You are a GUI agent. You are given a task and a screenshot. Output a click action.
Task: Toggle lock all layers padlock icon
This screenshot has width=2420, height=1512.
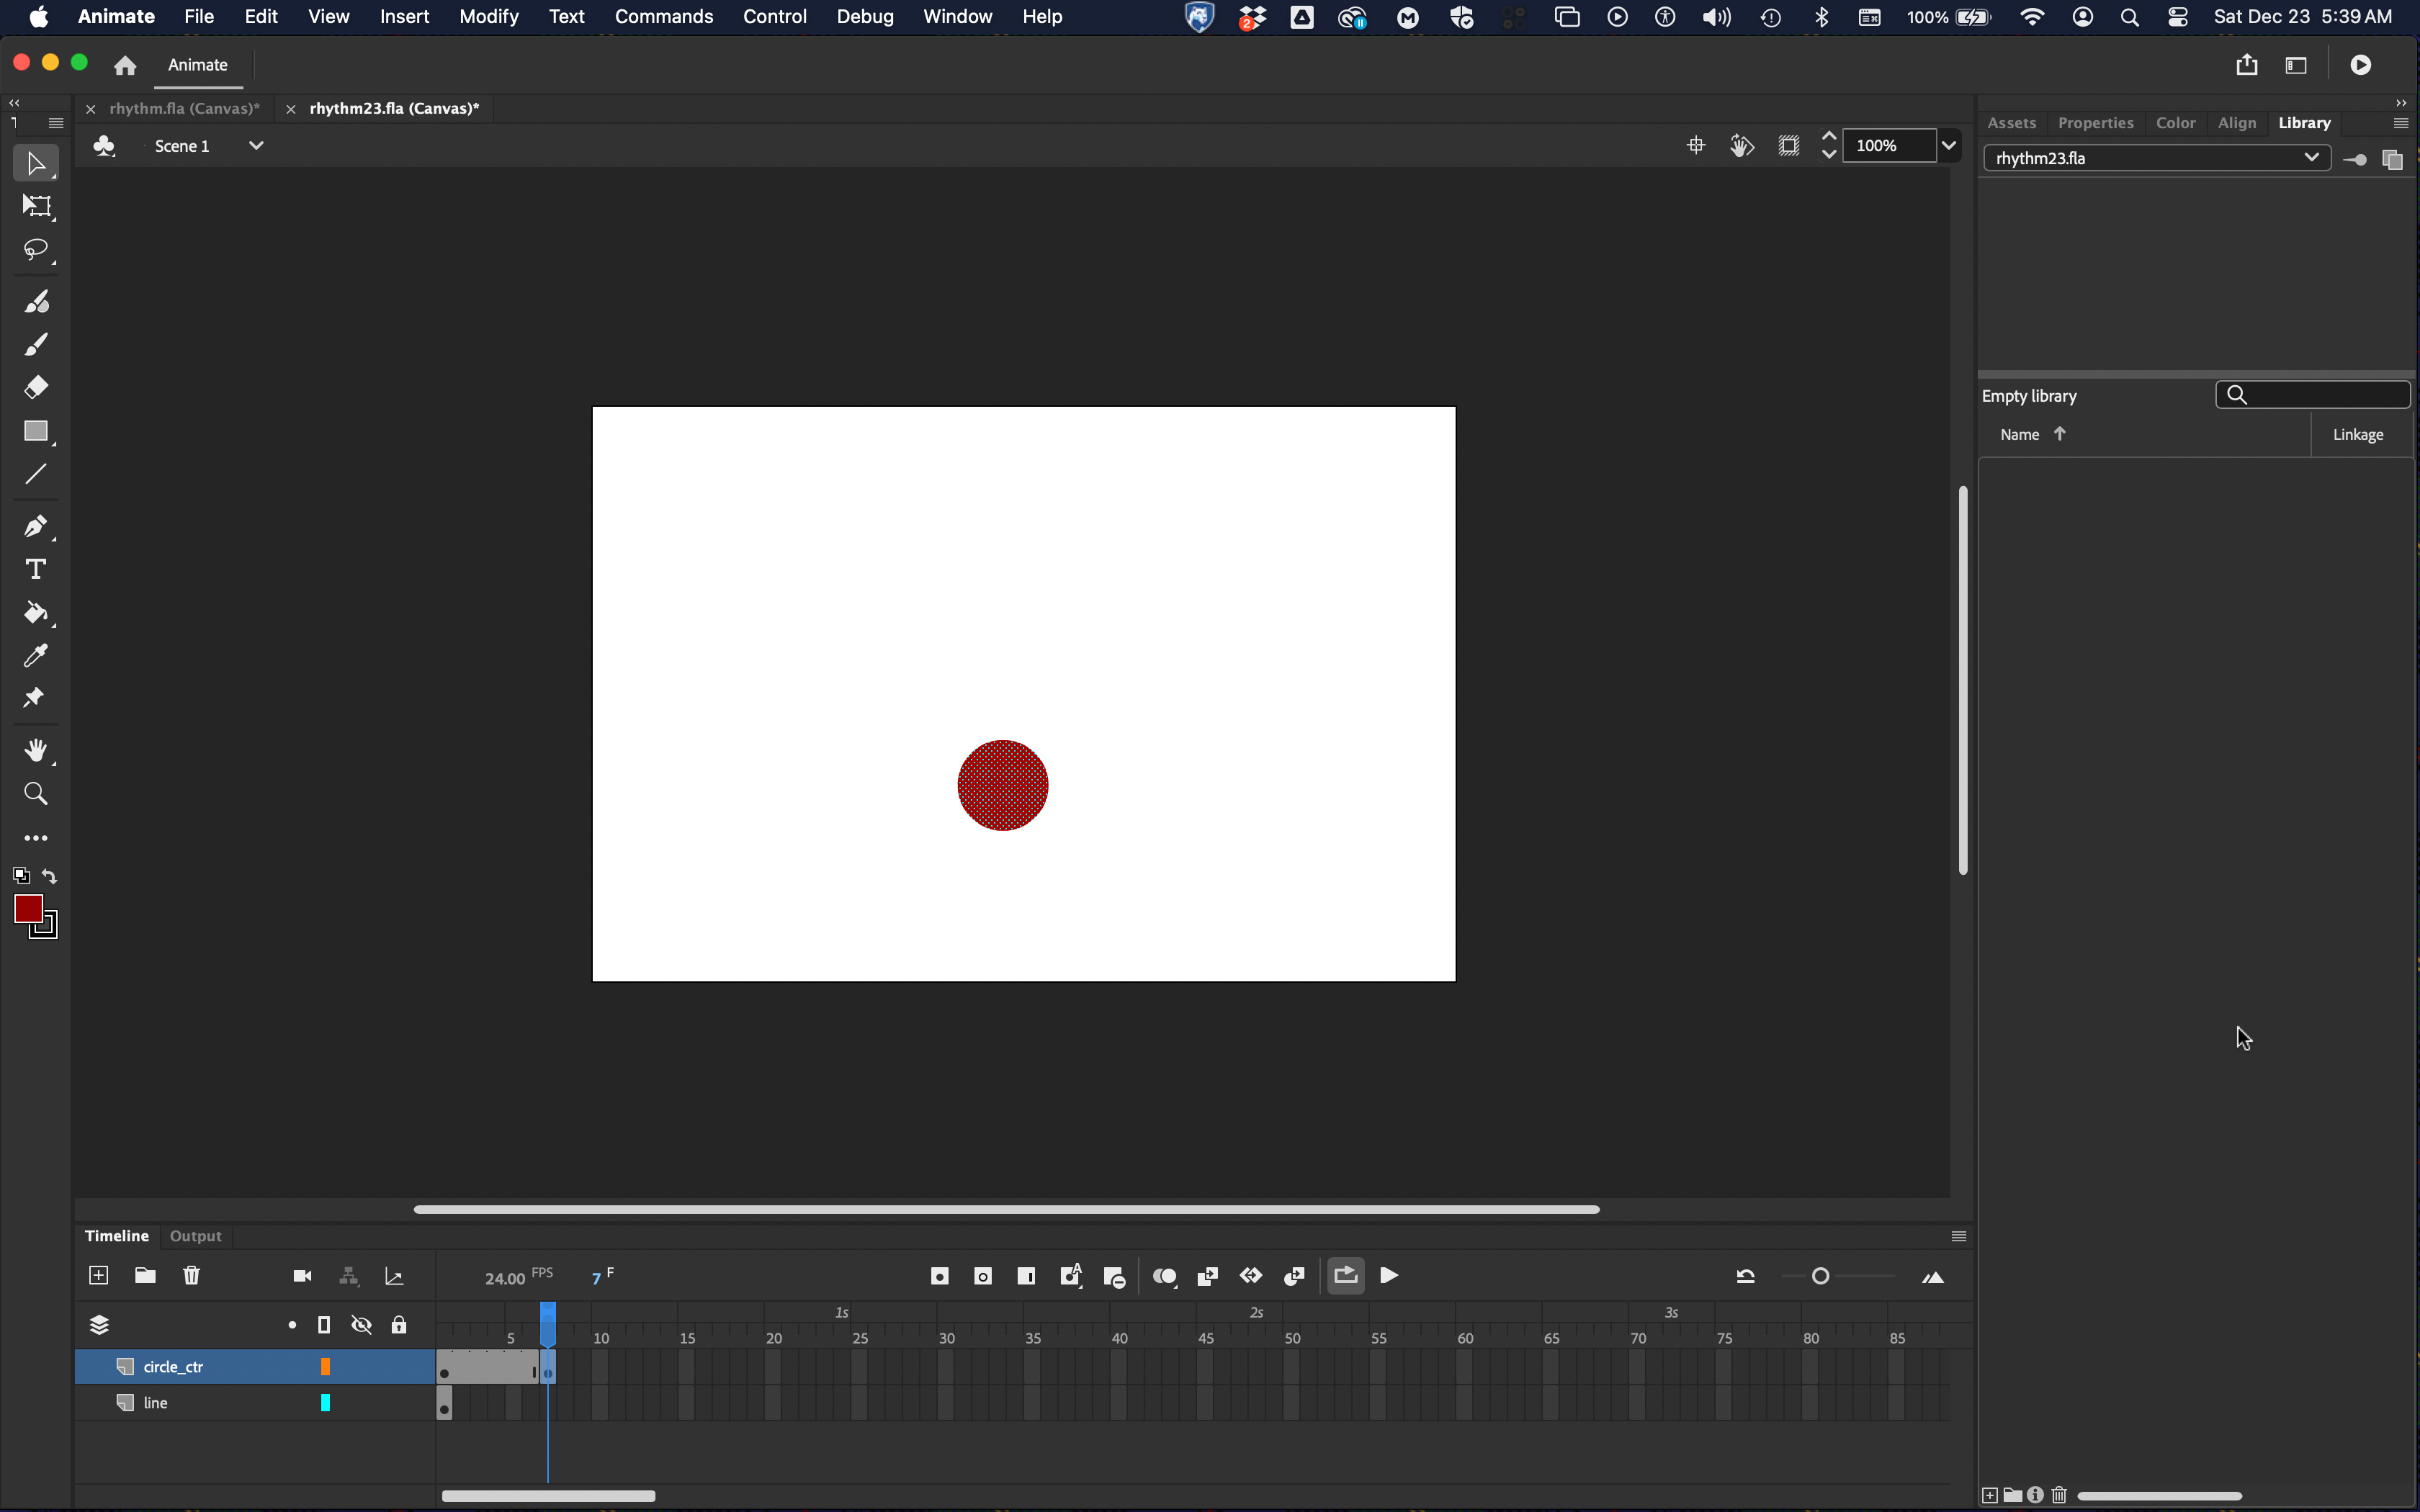[x=398, y=1325]
